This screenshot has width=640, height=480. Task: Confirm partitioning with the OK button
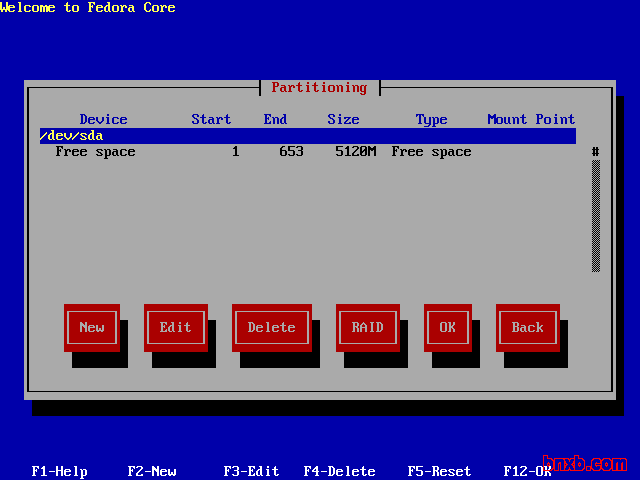[447, 327]
